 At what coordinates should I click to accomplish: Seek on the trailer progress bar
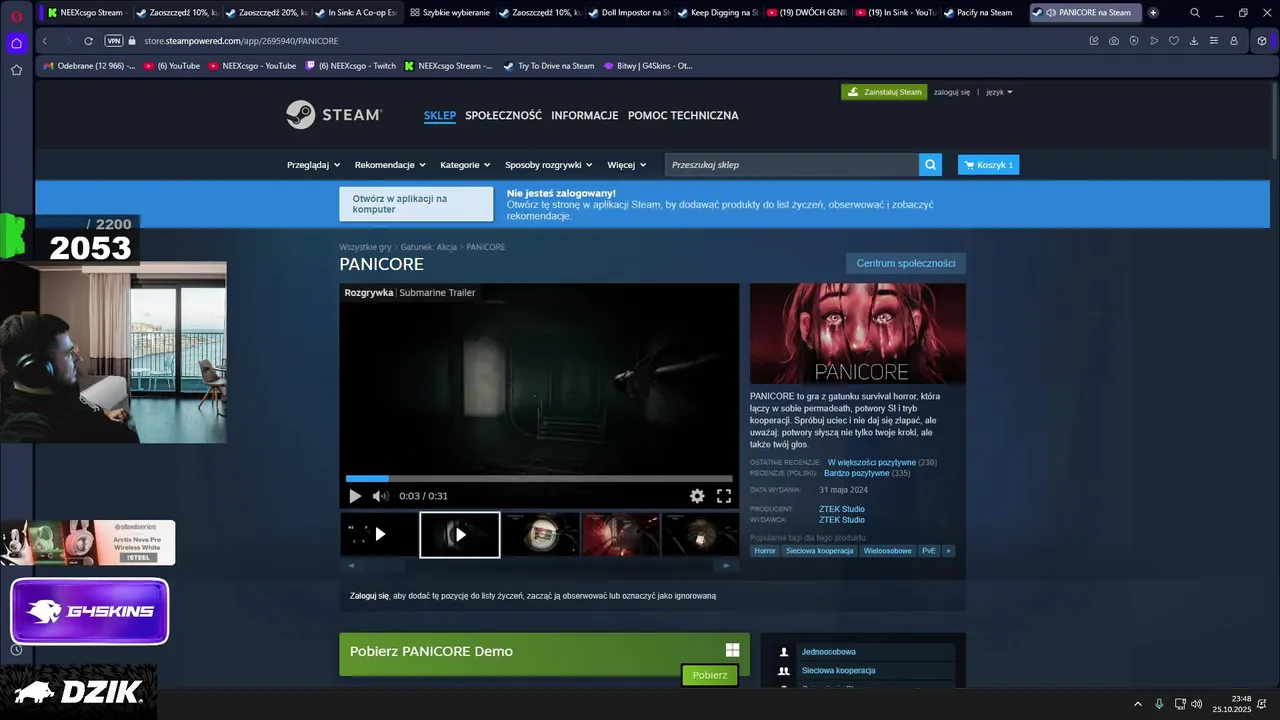tap(539, 478)
